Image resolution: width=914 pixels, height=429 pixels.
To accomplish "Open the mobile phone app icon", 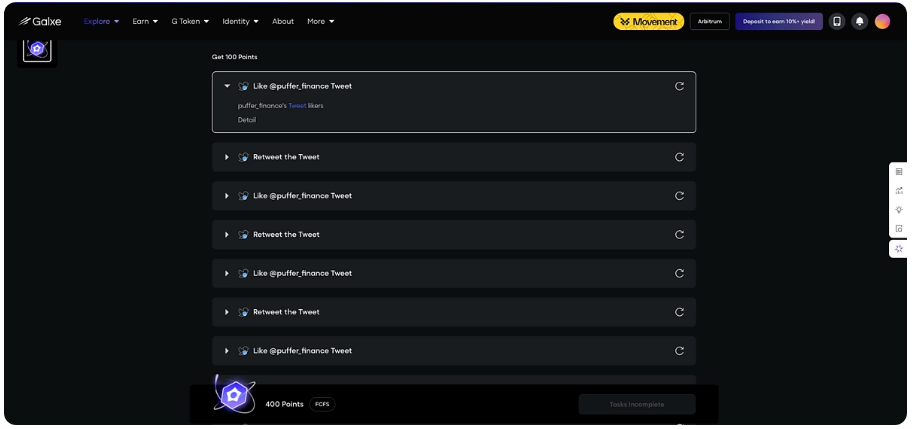I will click(x=837, y=22).
